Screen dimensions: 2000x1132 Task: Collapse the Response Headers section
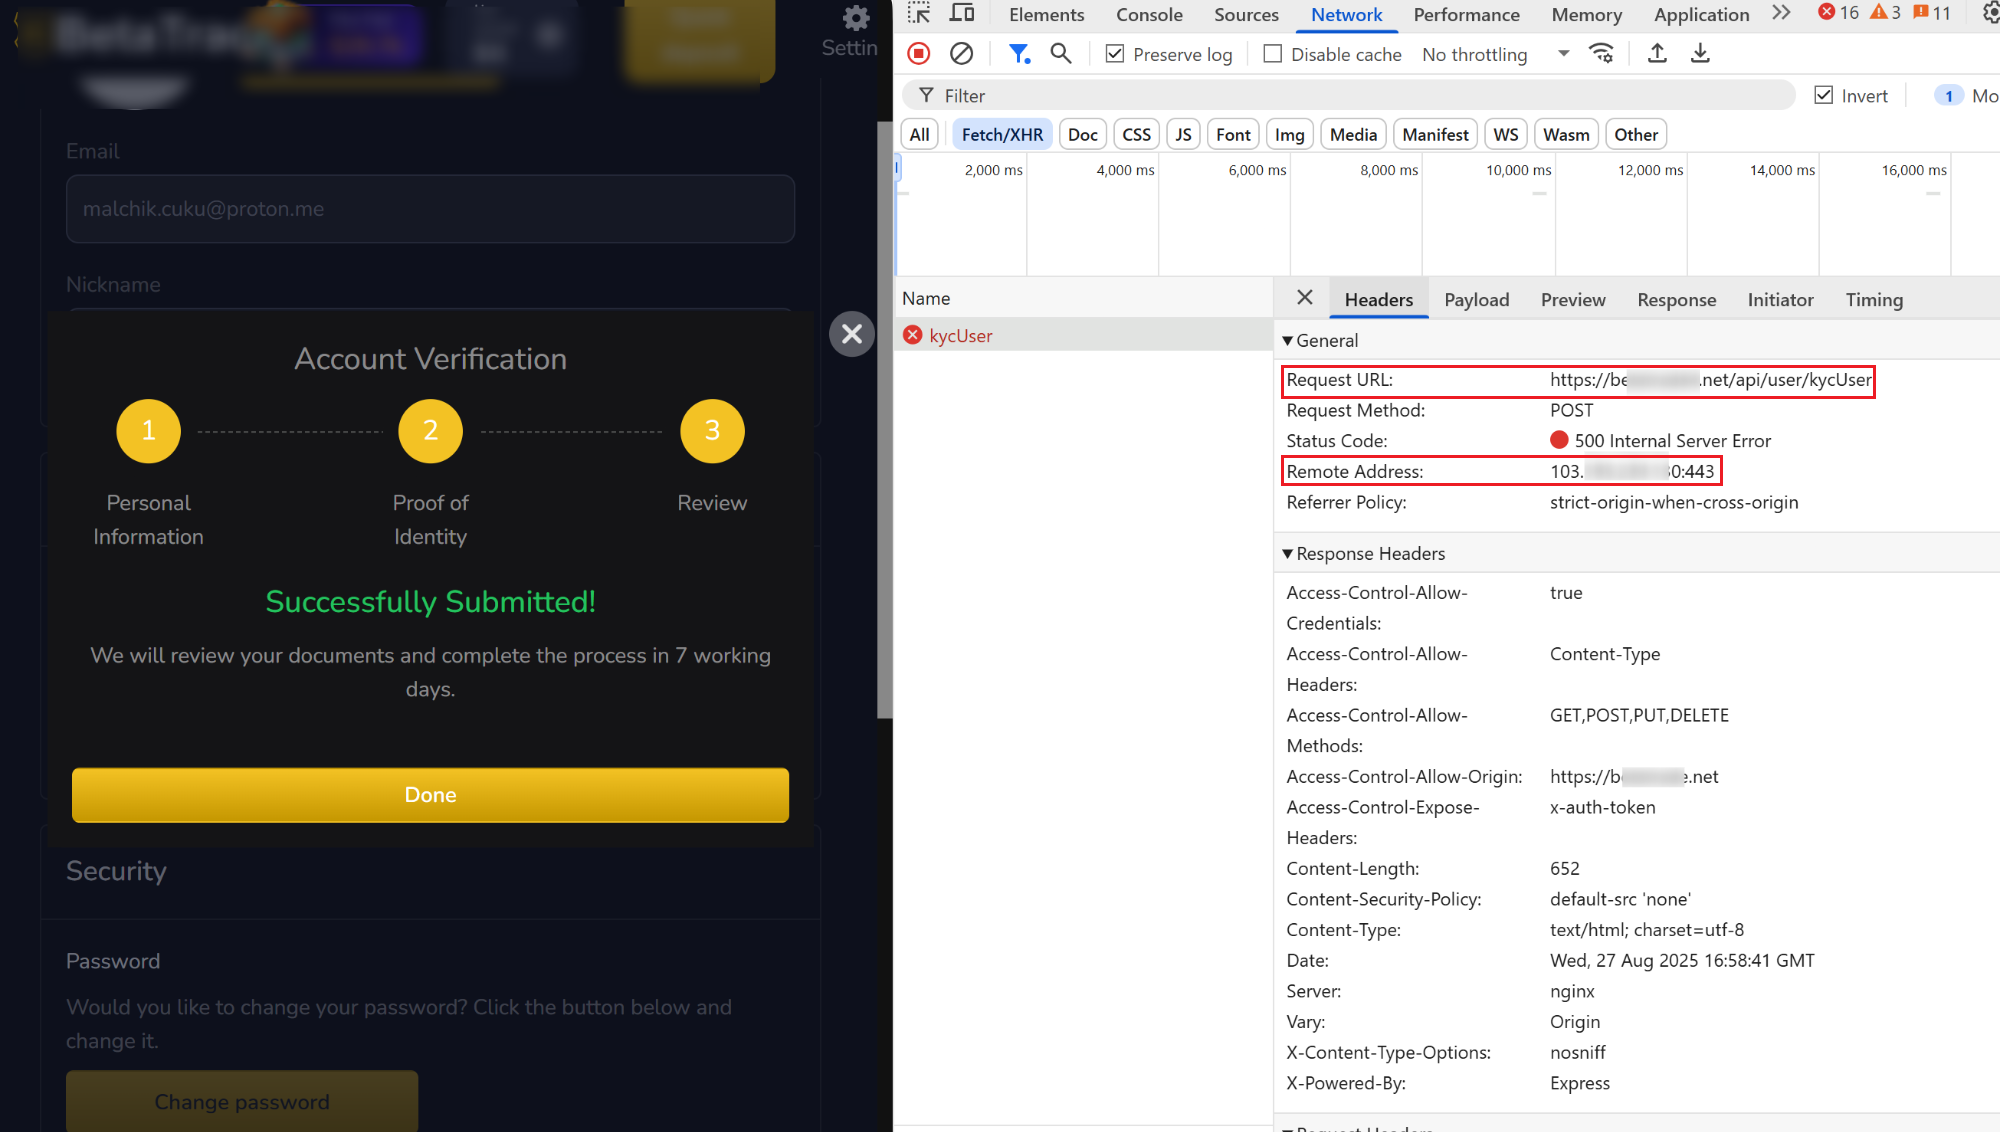pos(1288,553)
